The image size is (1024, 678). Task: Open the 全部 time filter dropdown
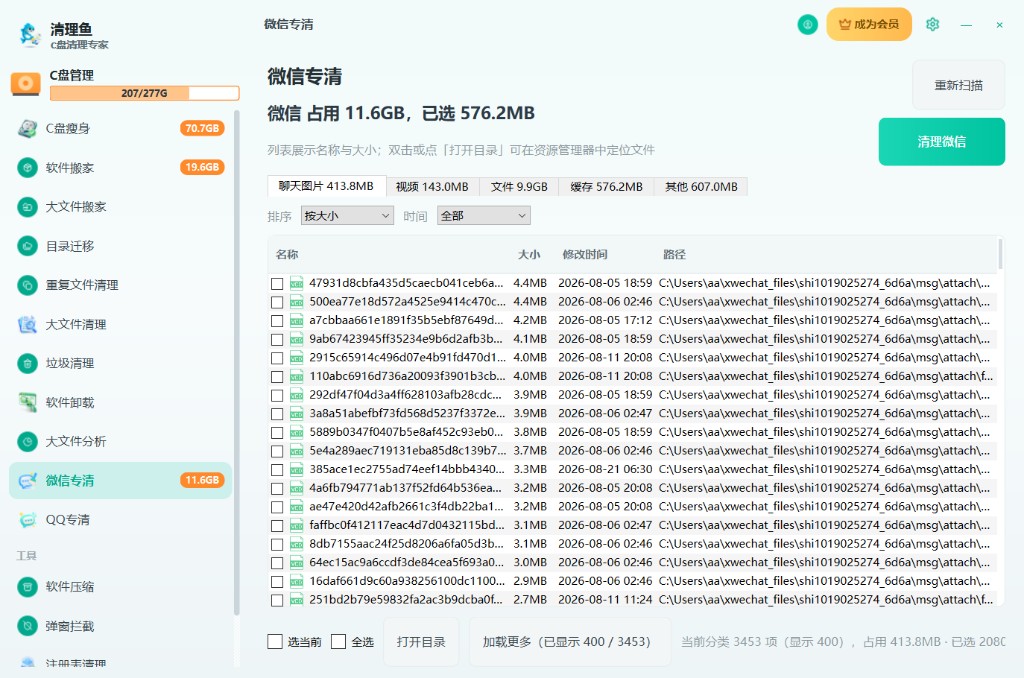pyautogui.click(x=484, y=216)
